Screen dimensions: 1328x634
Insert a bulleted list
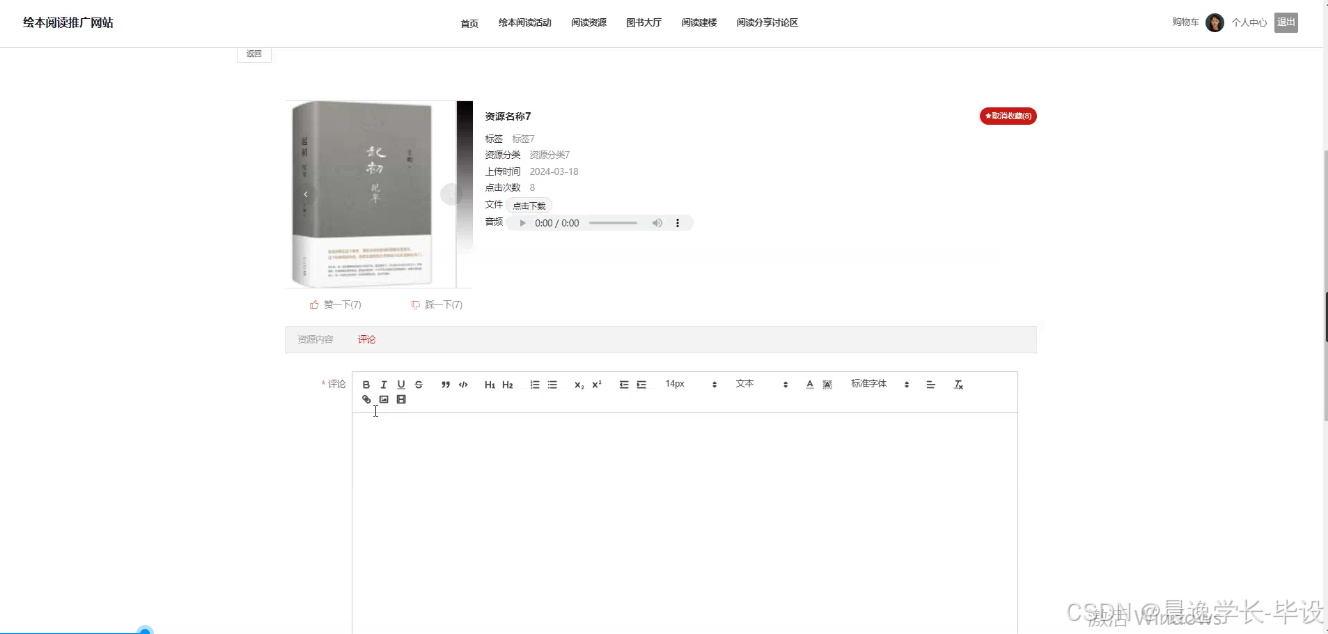click(x=552, y=384)
